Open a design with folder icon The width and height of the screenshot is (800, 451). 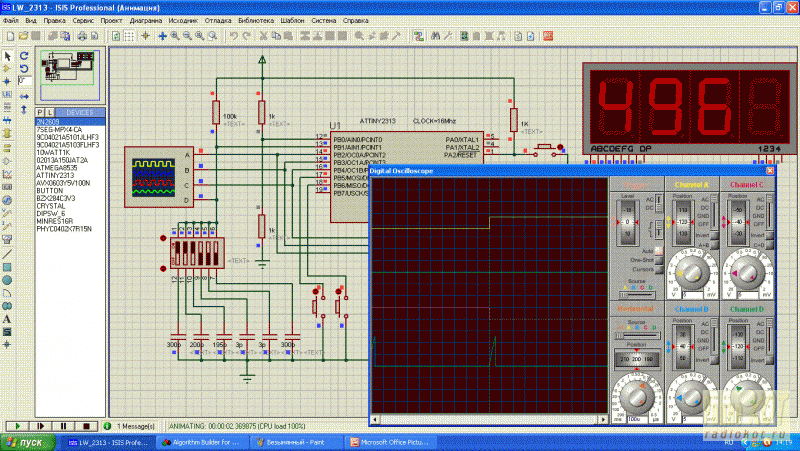[x=23, y=36]
